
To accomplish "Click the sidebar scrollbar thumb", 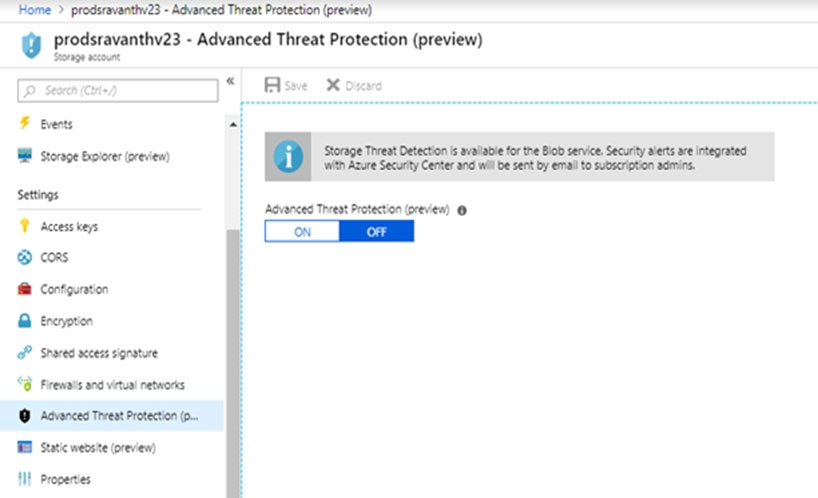I will [233, 362].
